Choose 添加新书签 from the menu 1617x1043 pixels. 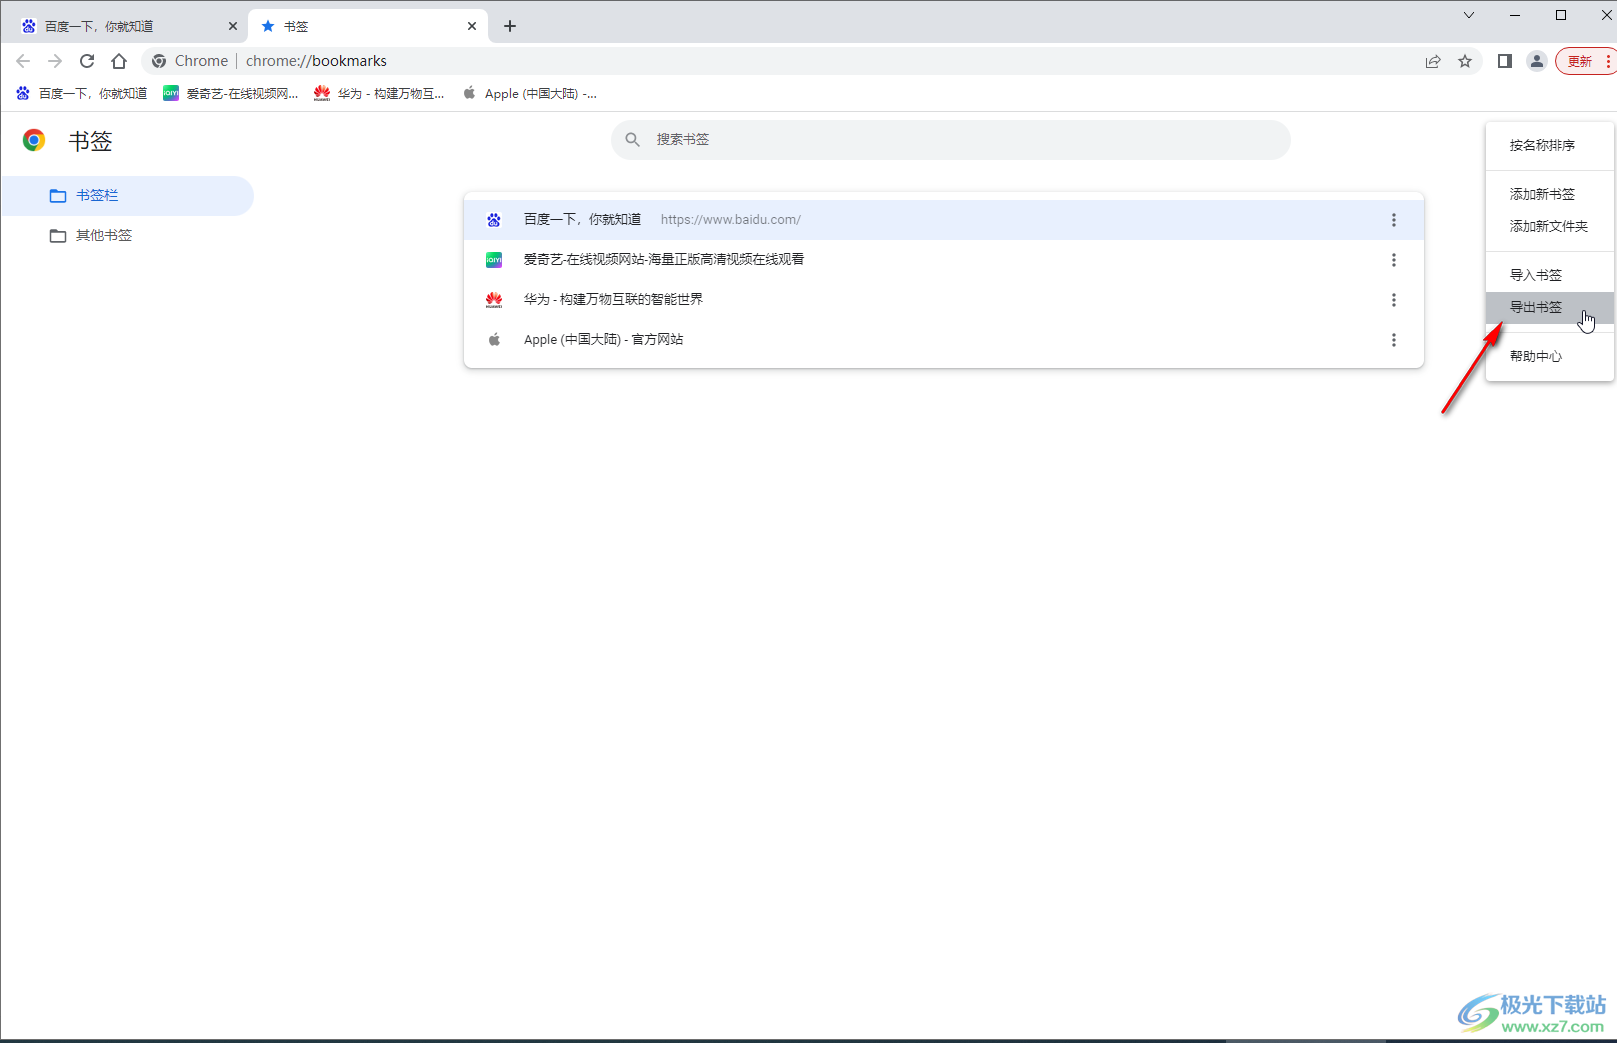pyautogui.click(x=1550, y=195)
